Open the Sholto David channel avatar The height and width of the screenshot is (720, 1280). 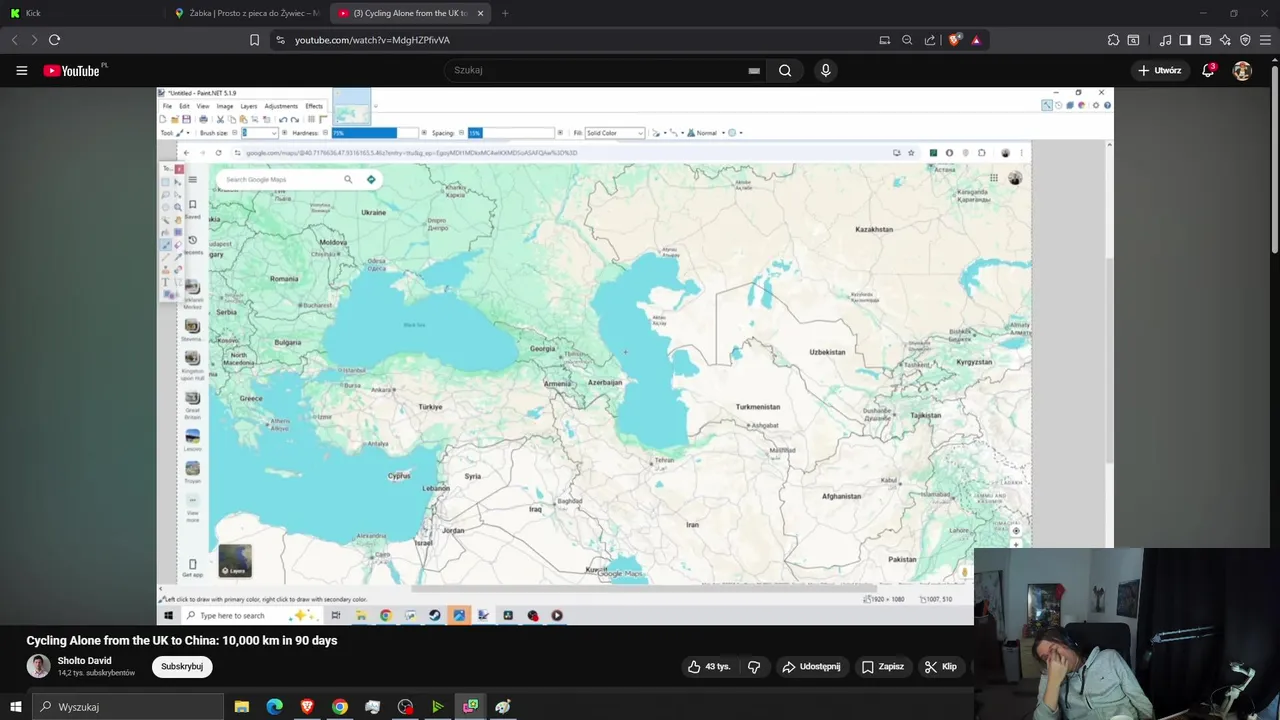click(38, 666)
